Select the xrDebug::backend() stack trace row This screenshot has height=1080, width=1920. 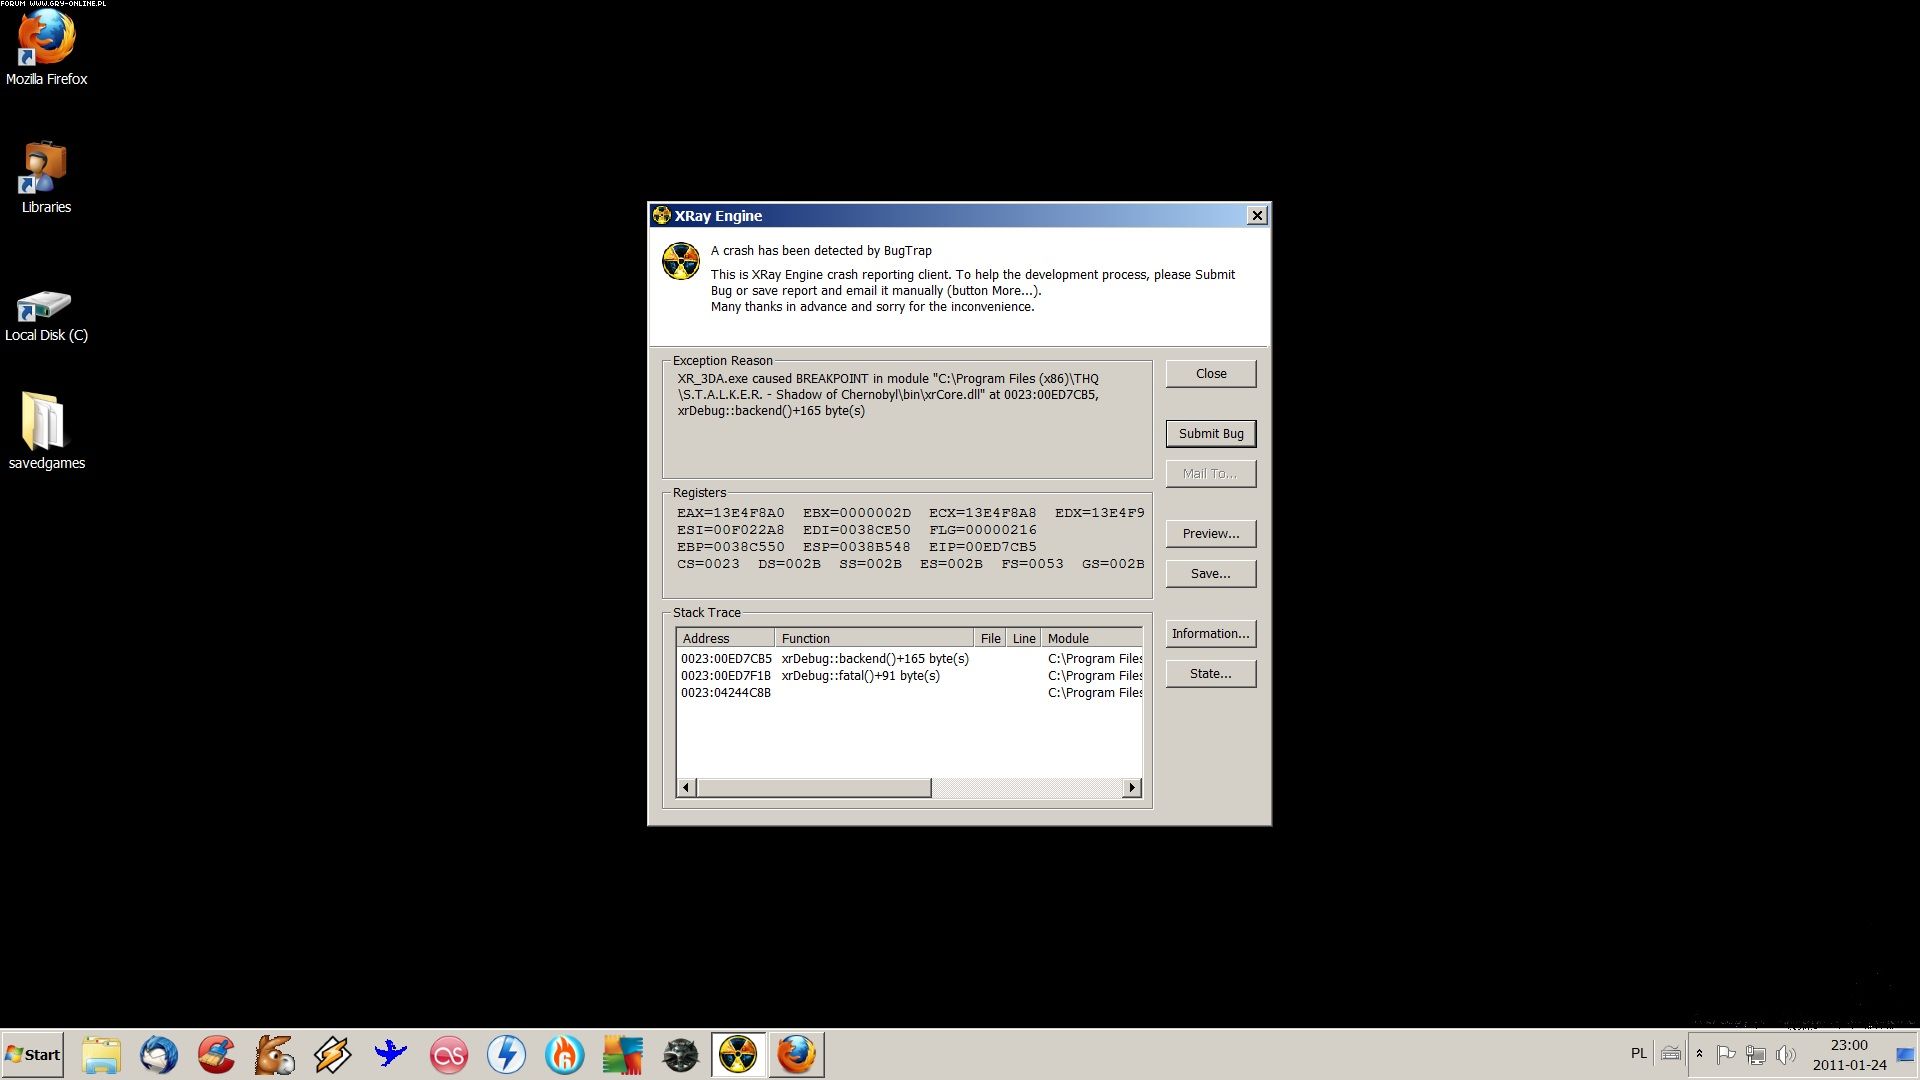(910, 659)
